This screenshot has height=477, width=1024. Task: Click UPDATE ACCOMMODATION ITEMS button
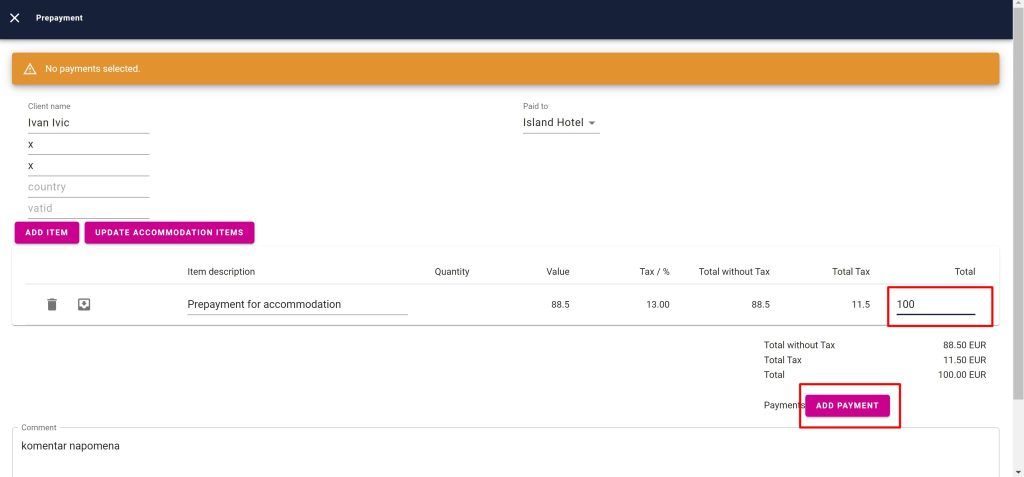coord(169,232)
